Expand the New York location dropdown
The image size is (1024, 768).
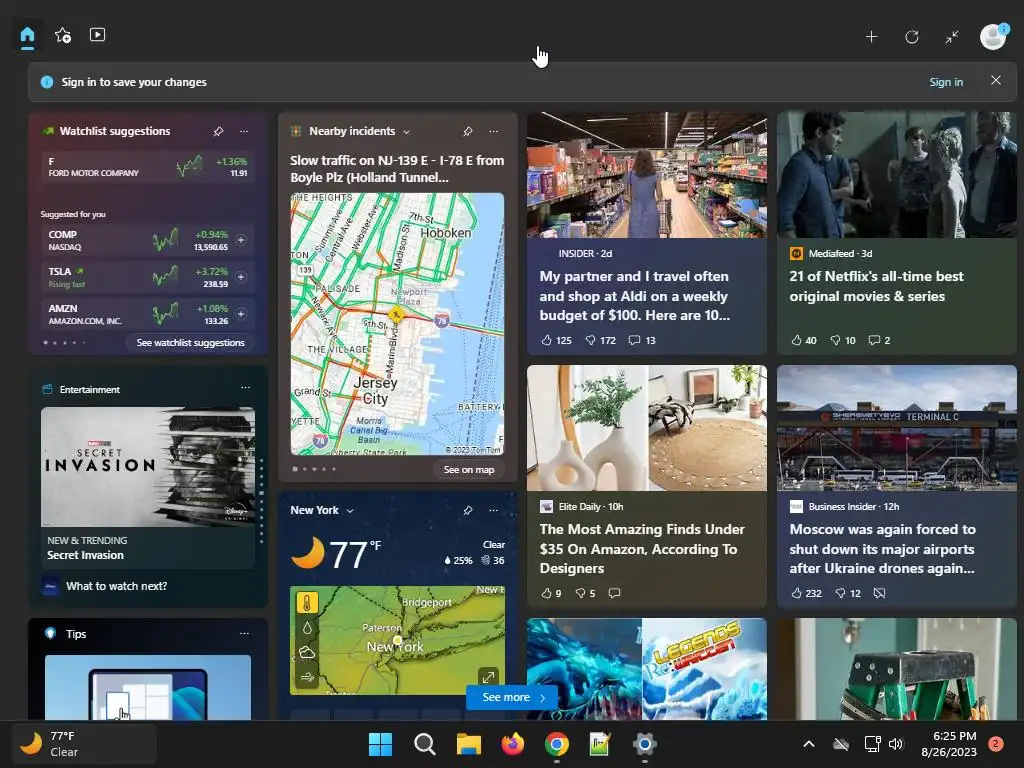coord(350,511)
